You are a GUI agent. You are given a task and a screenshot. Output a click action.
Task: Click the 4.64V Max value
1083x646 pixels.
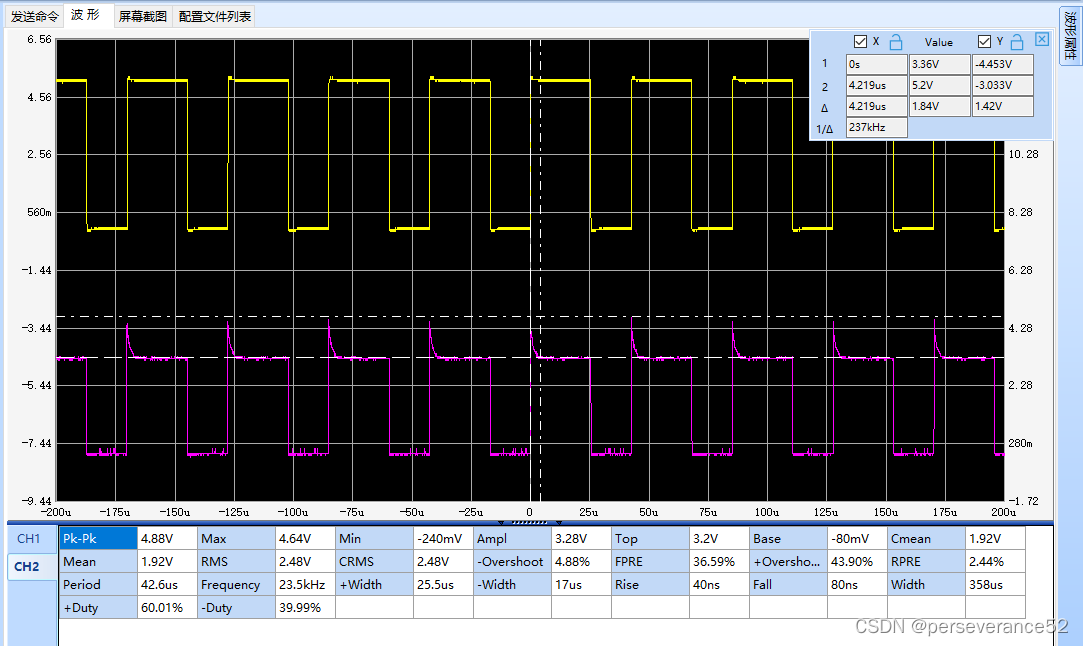click(305, 538)
